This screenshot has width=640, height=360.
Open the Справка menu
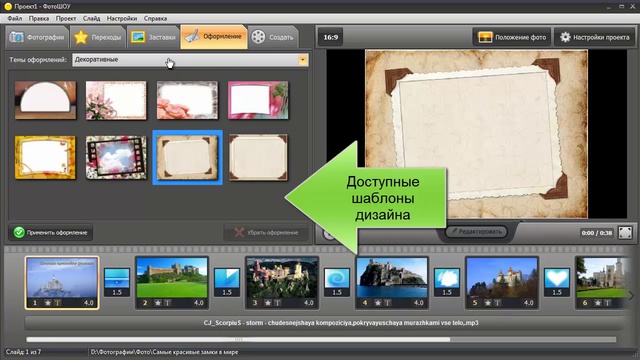(155, 18)
